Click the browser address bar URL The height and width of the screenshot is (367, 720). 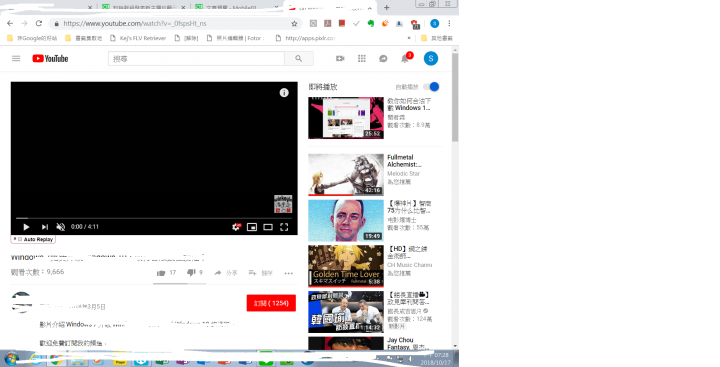135,23
